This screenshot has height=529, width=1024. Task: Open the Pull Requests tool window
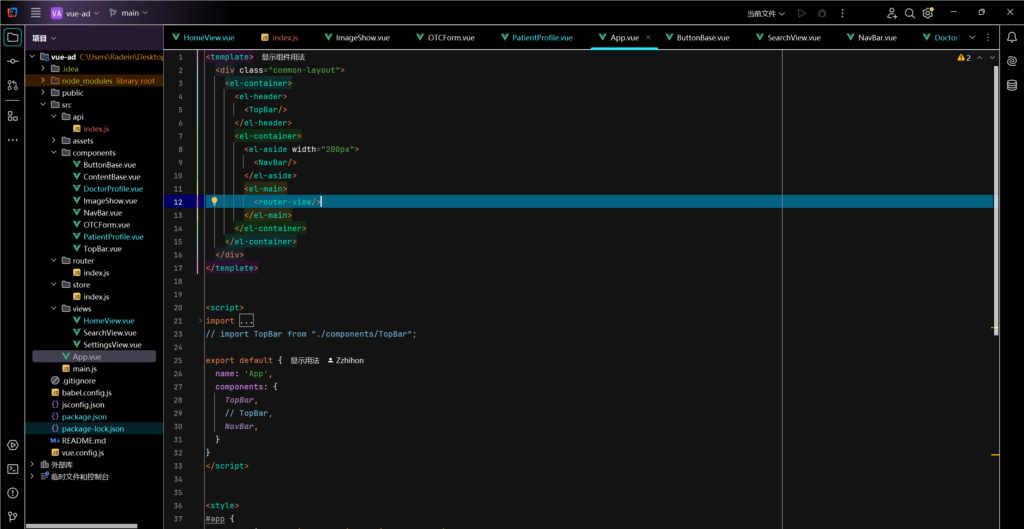click(12, 85)
